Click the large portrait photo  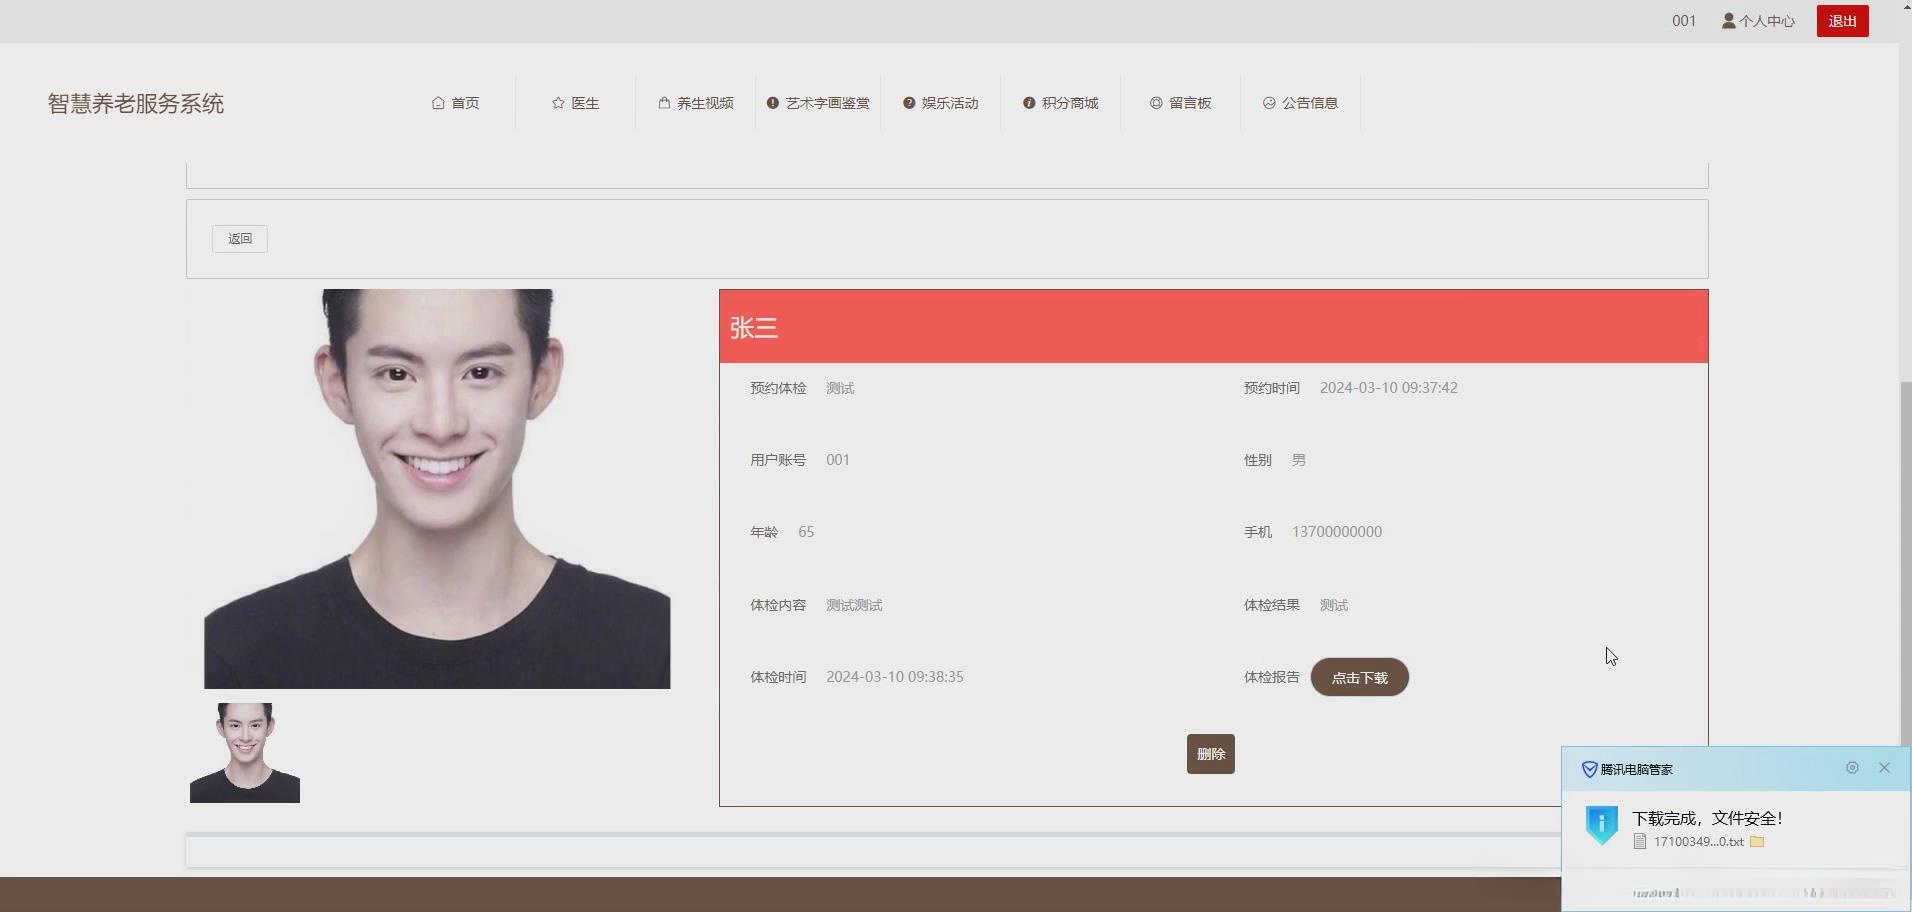pyautogui.click(x=437, y=489)
